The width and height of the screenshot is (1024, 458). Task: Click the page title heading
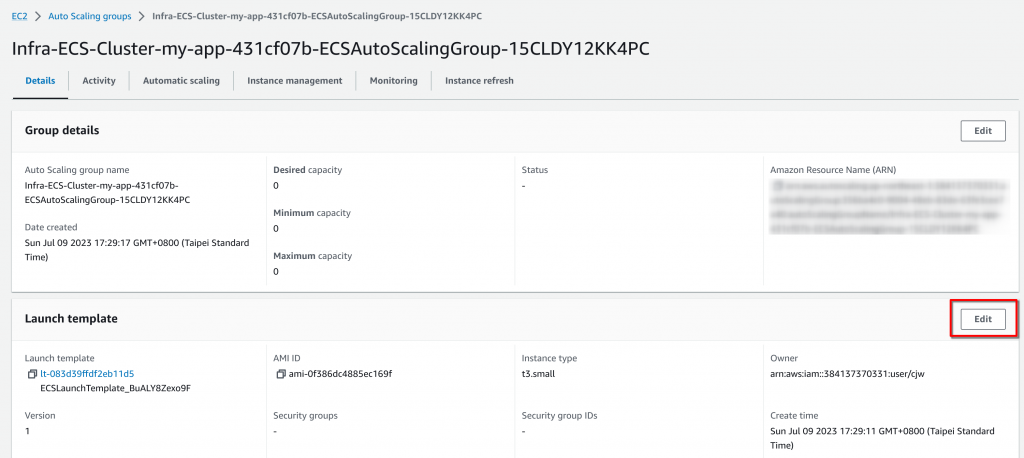[x=332, y=48]
